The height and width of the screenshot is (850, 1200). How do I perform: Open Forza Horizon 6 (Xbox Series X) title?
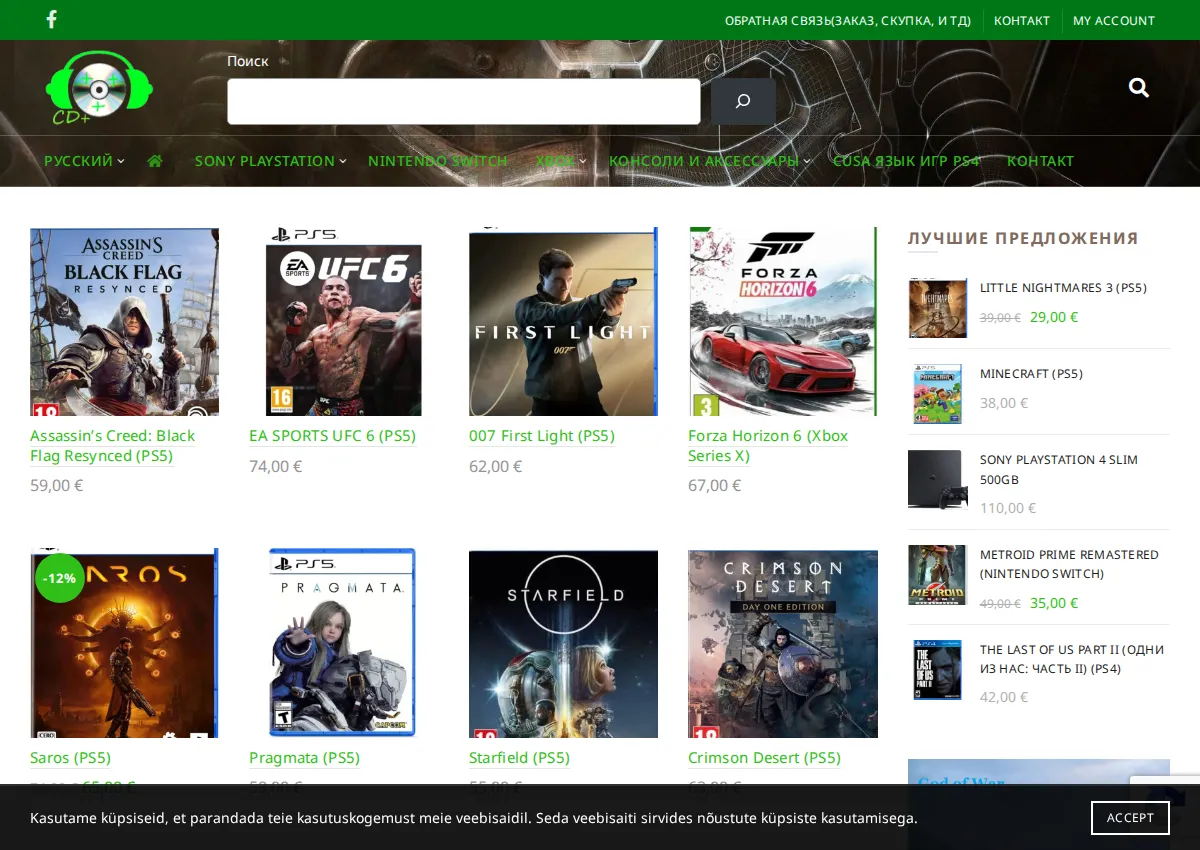[768, 445]
